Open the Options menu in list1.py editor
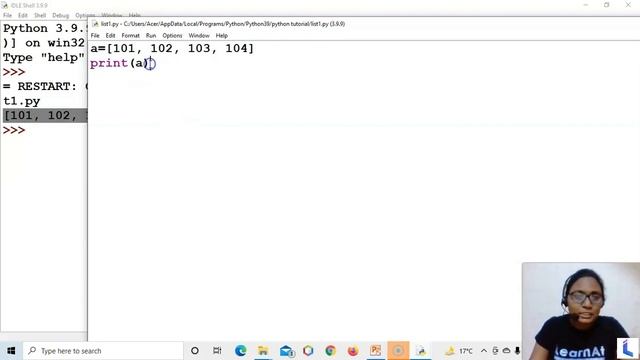Image resolution: width=640 pixels, height=360 pixels. 172,36
